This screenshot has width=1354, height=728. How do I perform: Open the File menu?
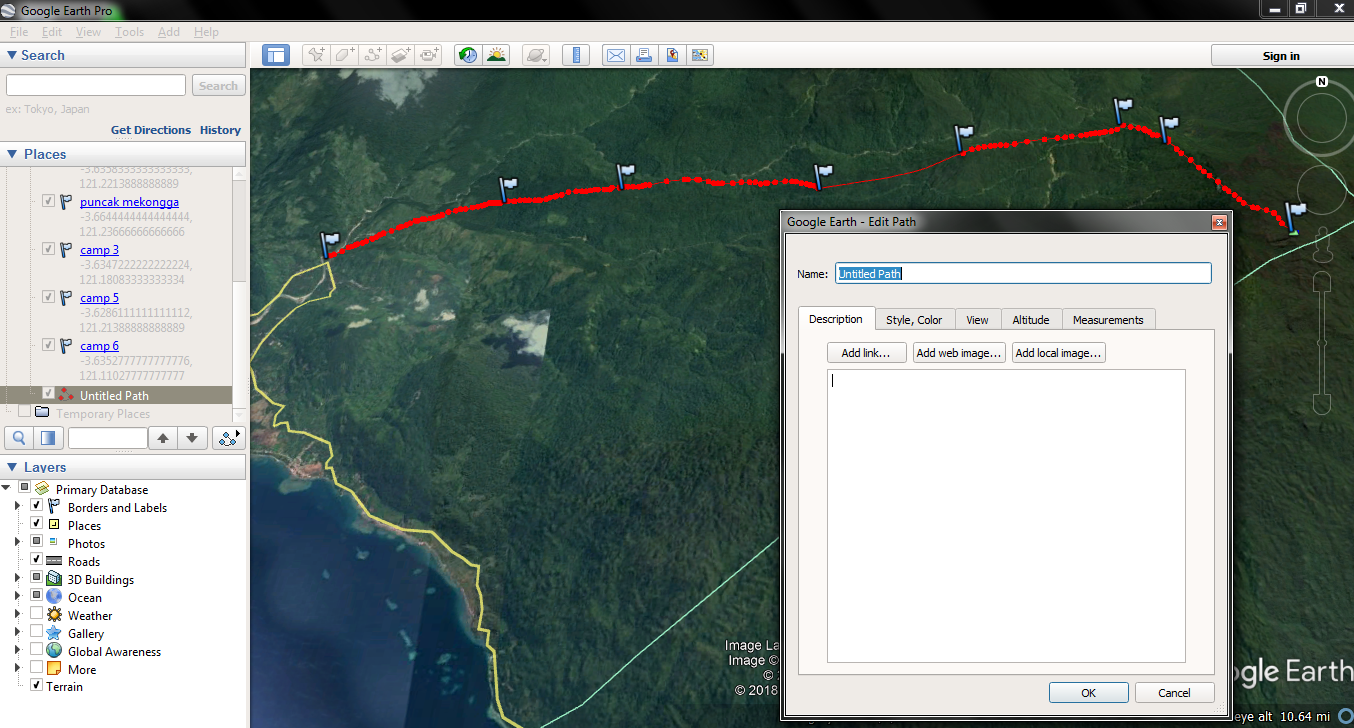tap(19, 32)
